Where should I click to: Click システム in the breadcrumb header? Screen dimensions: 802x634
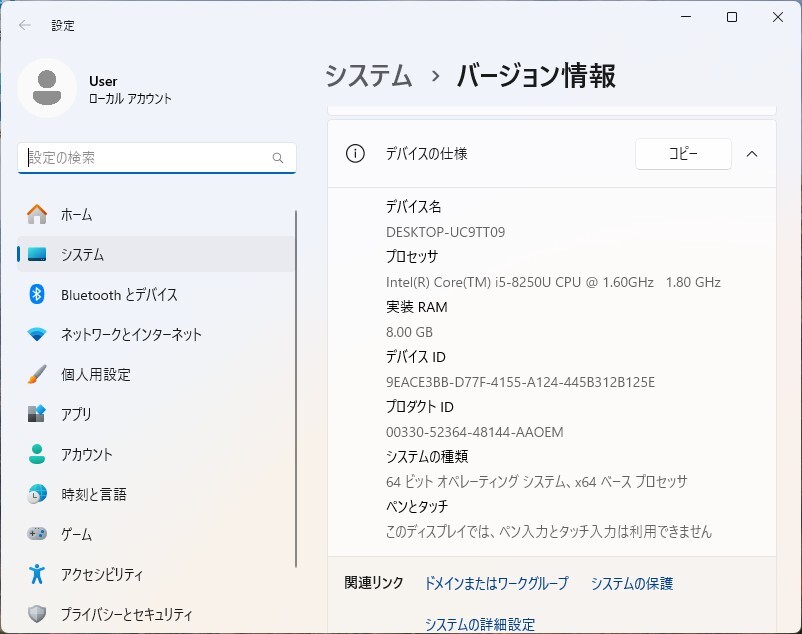[x=368, y=76]
